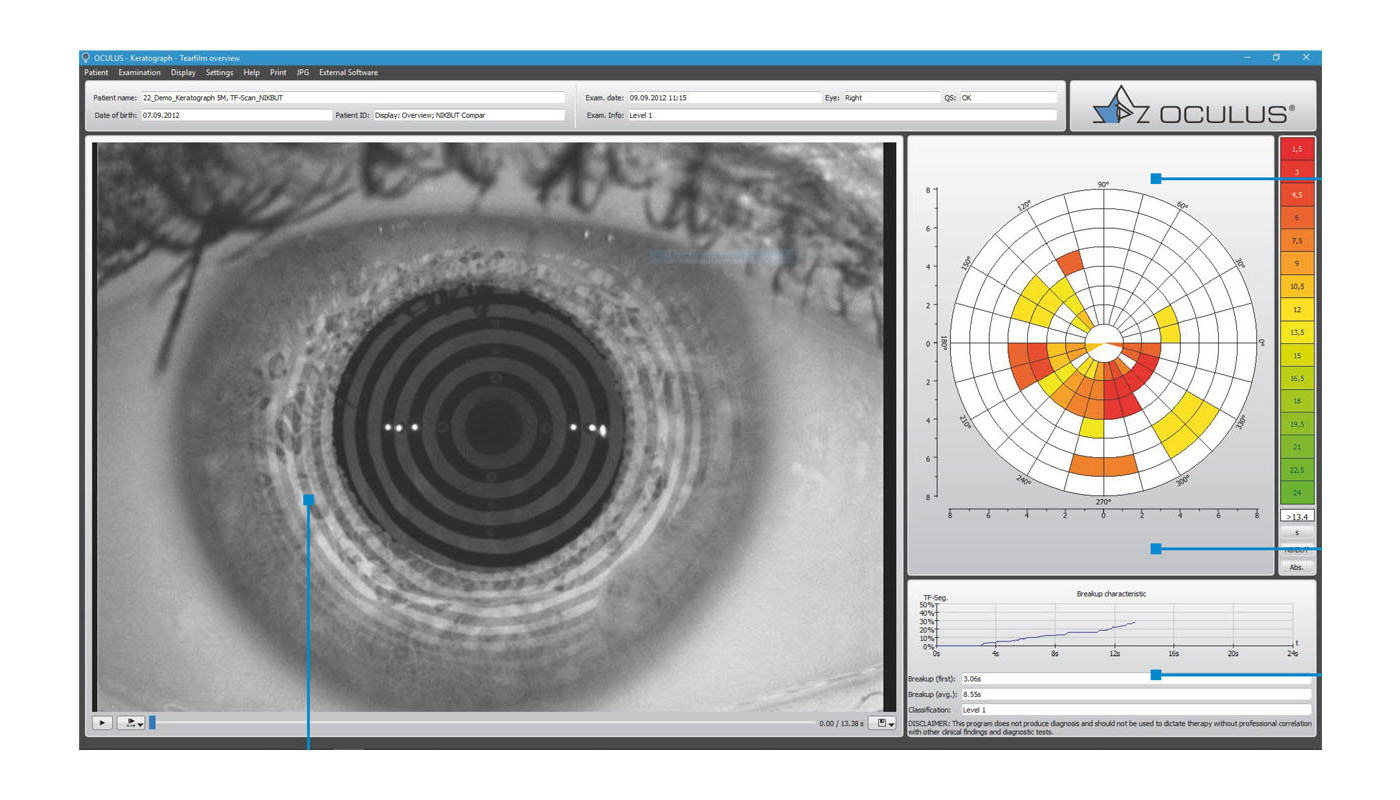
Task: Select the 16,5 color scale cell
Action: tap(1297, 379)
